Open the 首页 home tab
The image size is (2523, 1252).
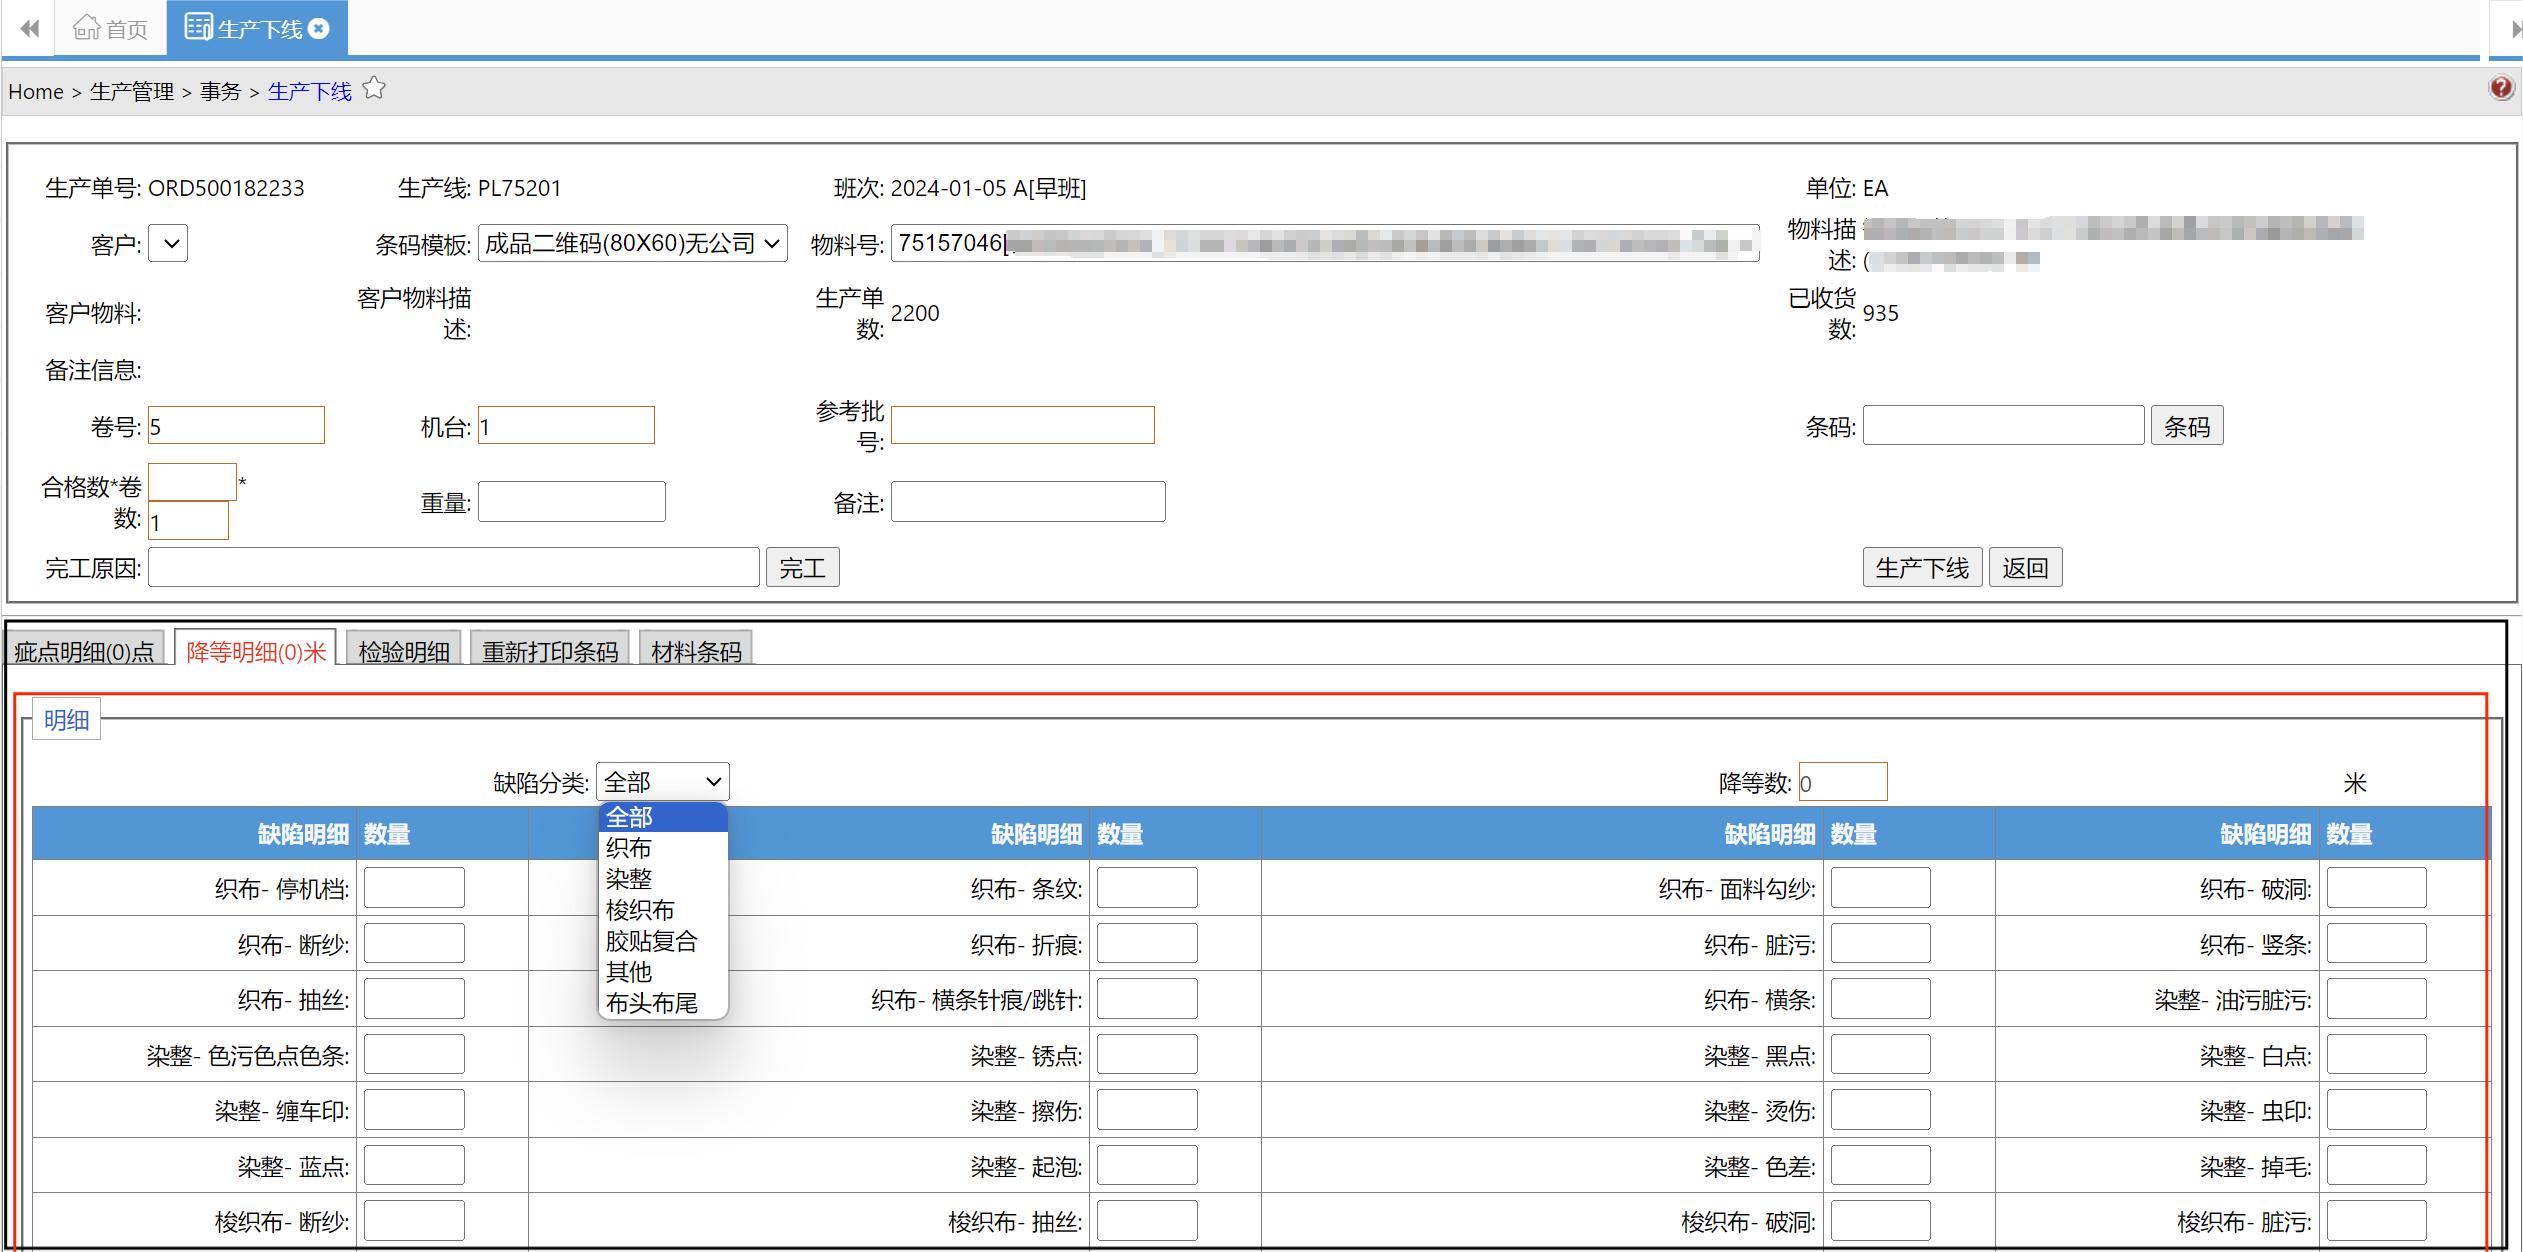tap(111, 28)
